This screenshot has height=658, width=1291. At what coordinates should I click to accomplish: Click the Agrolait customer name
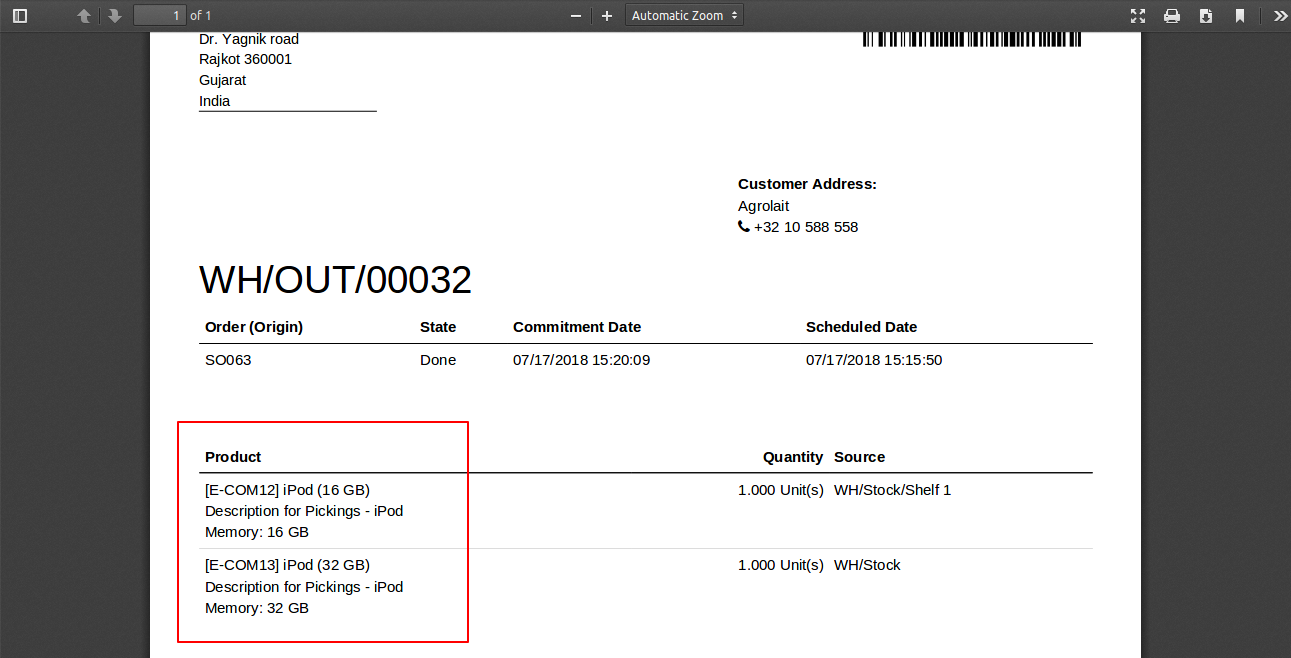[764, 206]
